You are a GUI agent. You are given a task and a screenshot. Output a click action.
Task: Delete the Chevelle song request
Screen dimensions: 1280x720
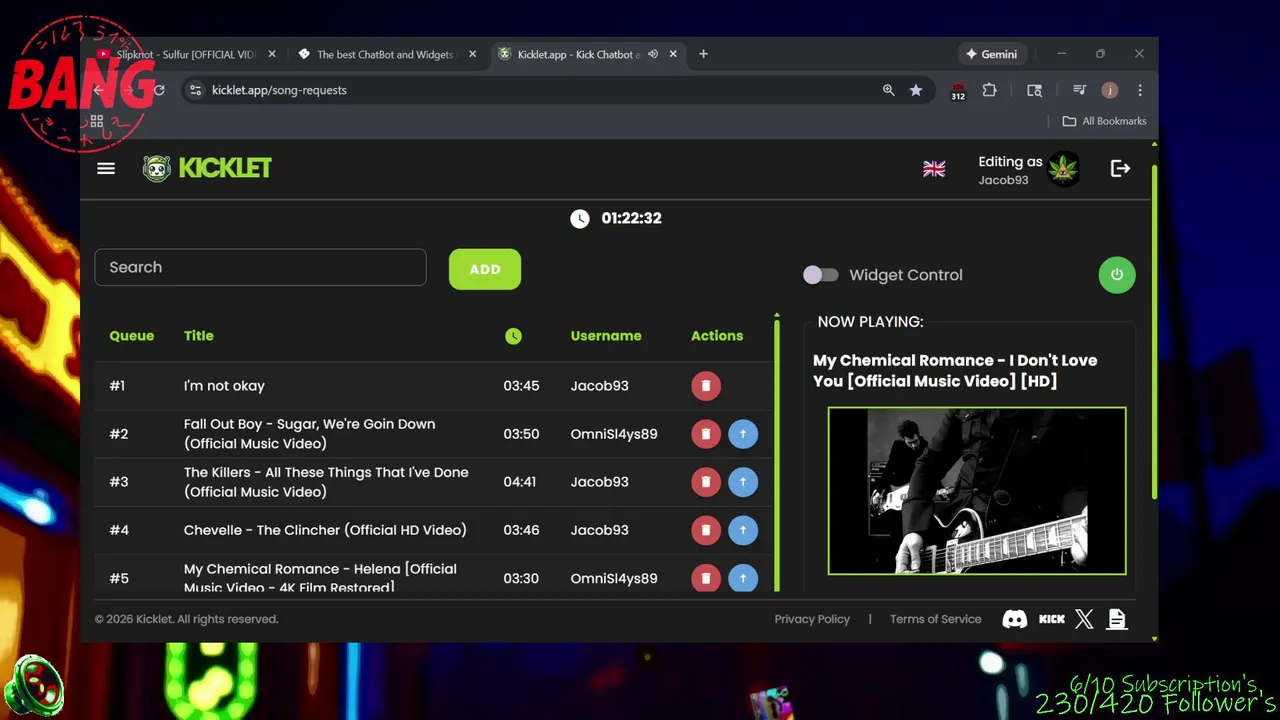(706, 530)
